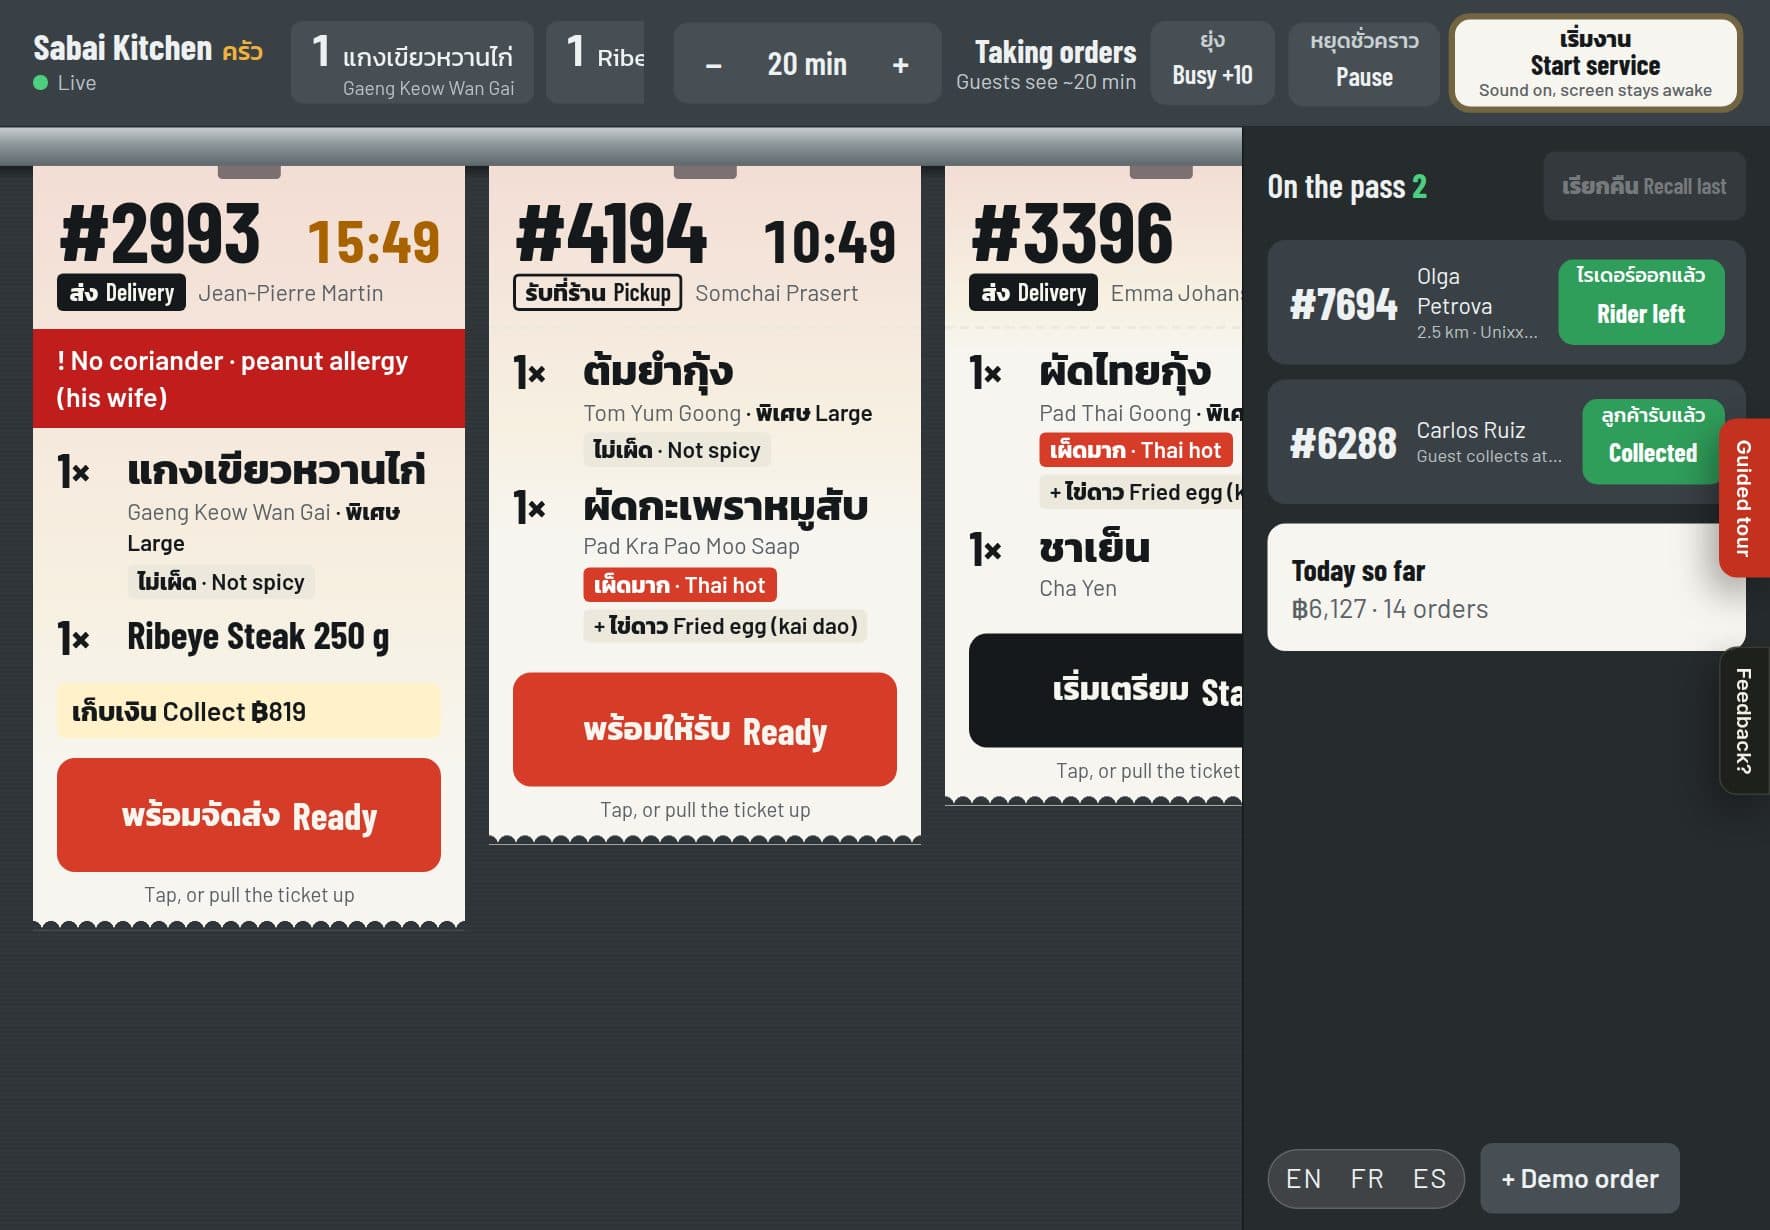Click Fried egg add-on in order #4194
The width and height of the screenshot is (1770, 1230).
tap(725, 626)
